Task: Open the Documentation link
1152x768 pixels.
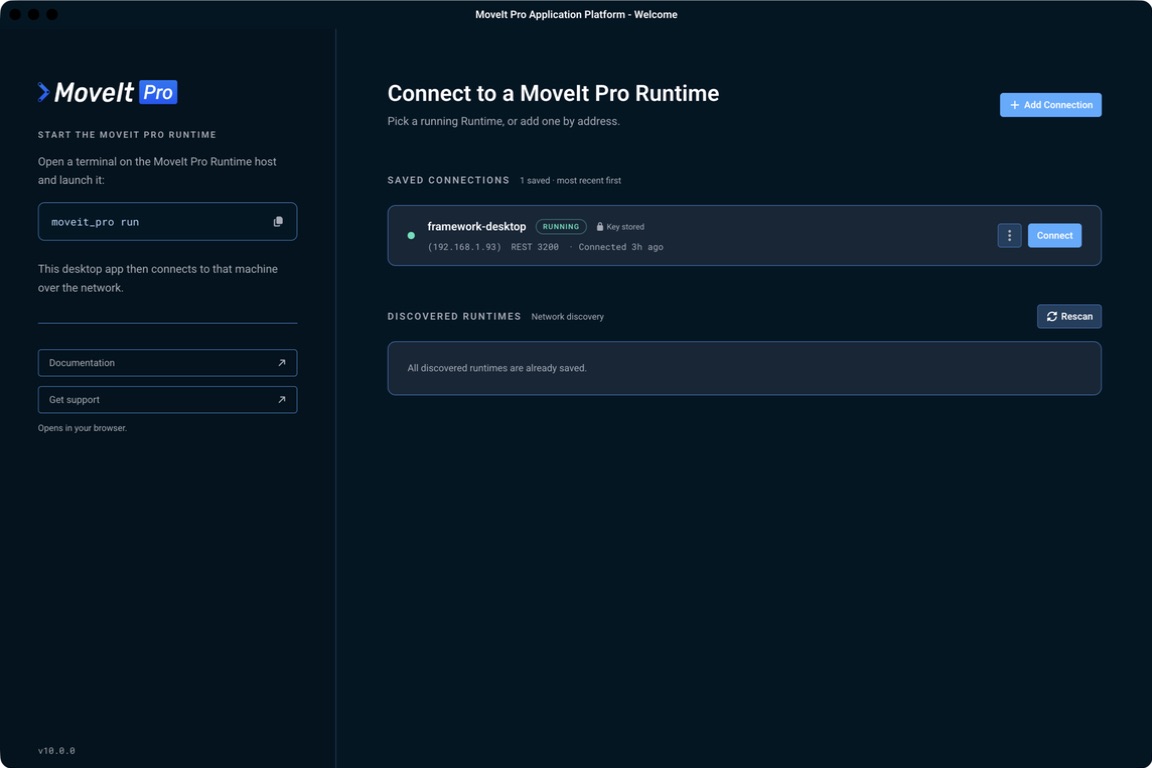Action: 168,363
